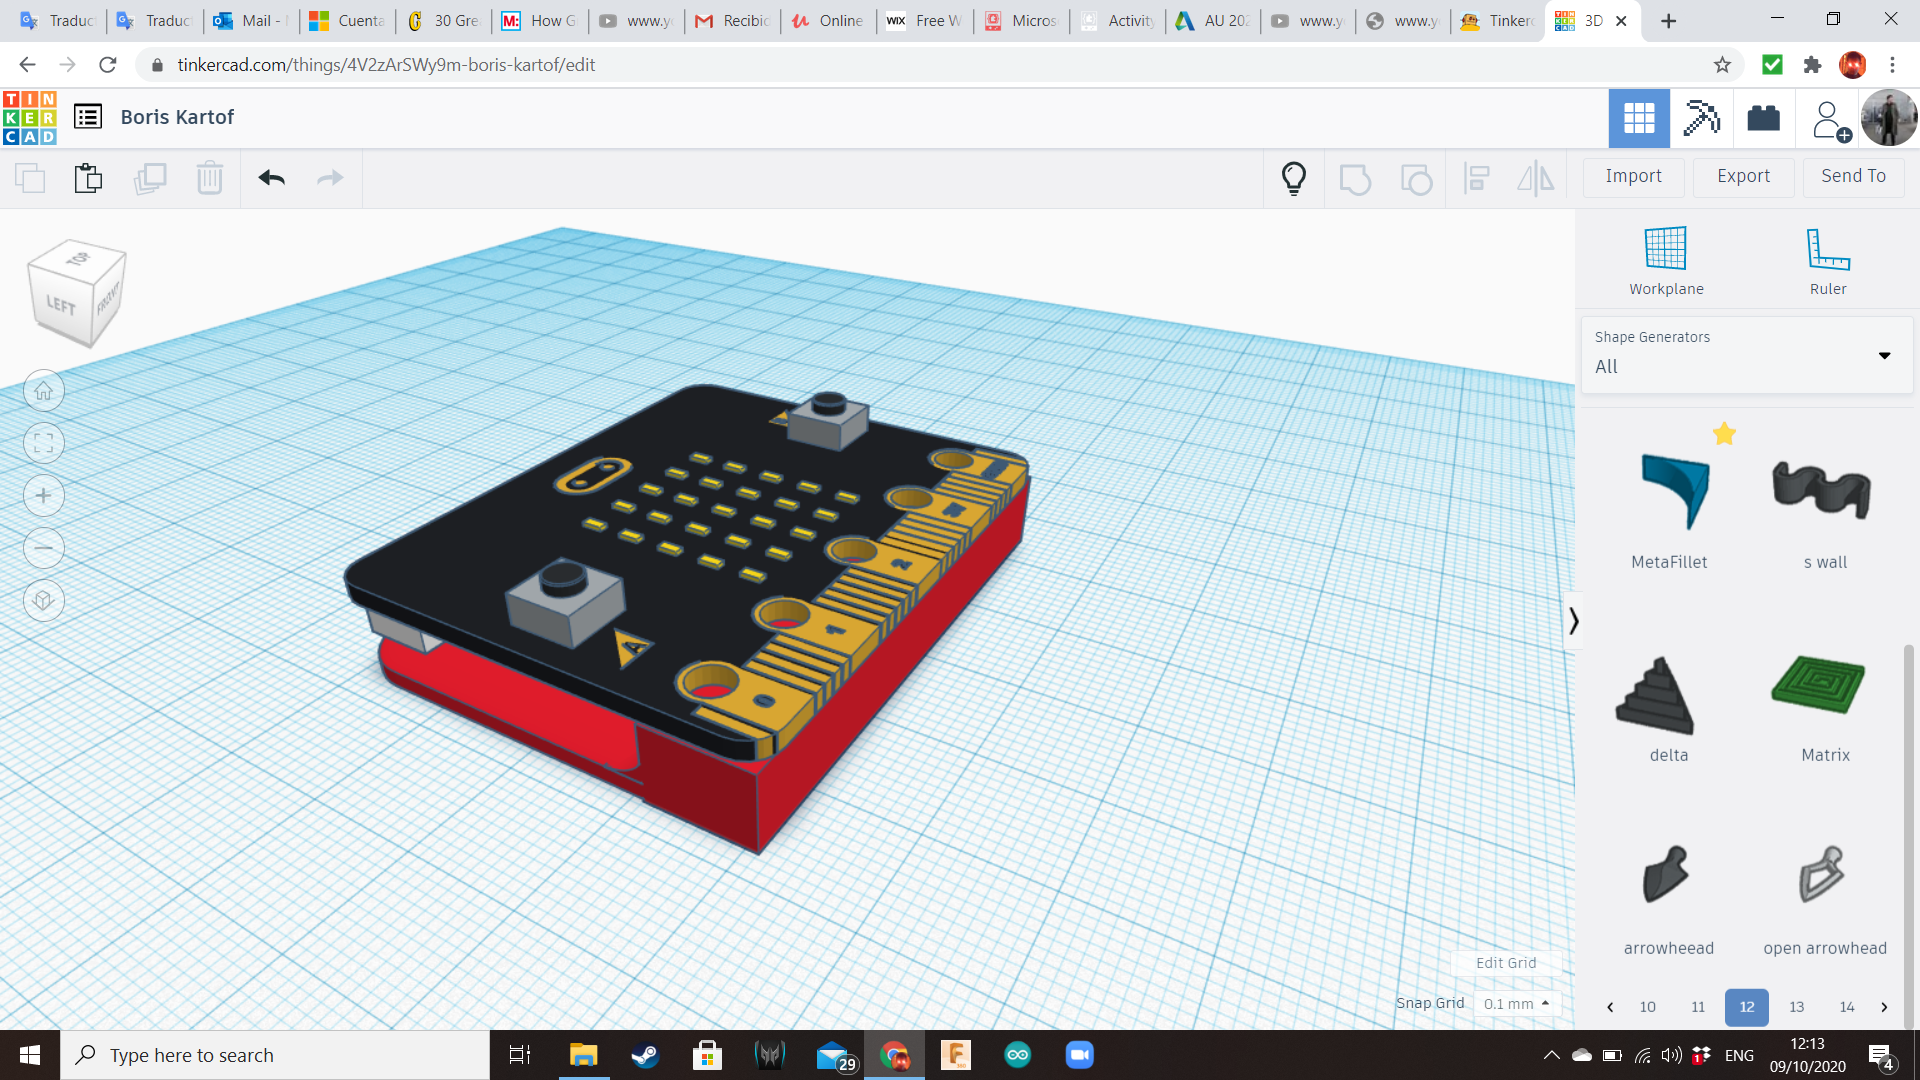The height and width of the screenshot is (1080, 1920).
Task: Click the Edit Grid button
Action: (1505, 963)
